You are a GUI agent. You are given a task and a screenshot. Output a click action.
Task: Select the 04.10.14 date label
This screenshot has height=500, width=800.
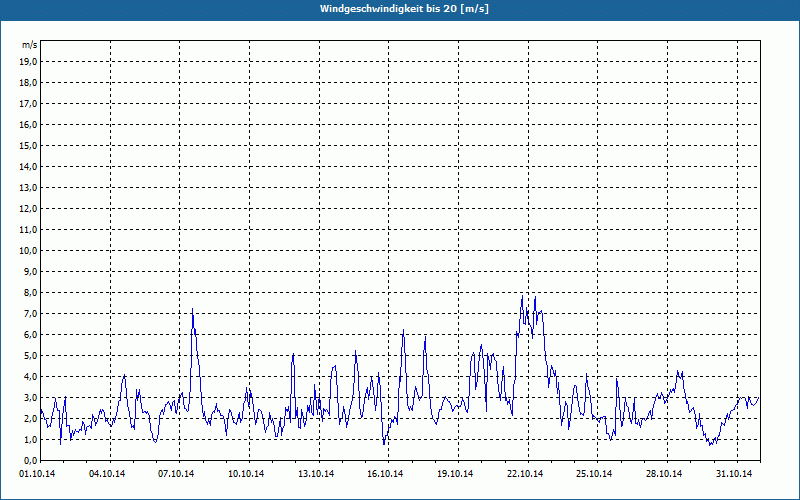[108, 474]
